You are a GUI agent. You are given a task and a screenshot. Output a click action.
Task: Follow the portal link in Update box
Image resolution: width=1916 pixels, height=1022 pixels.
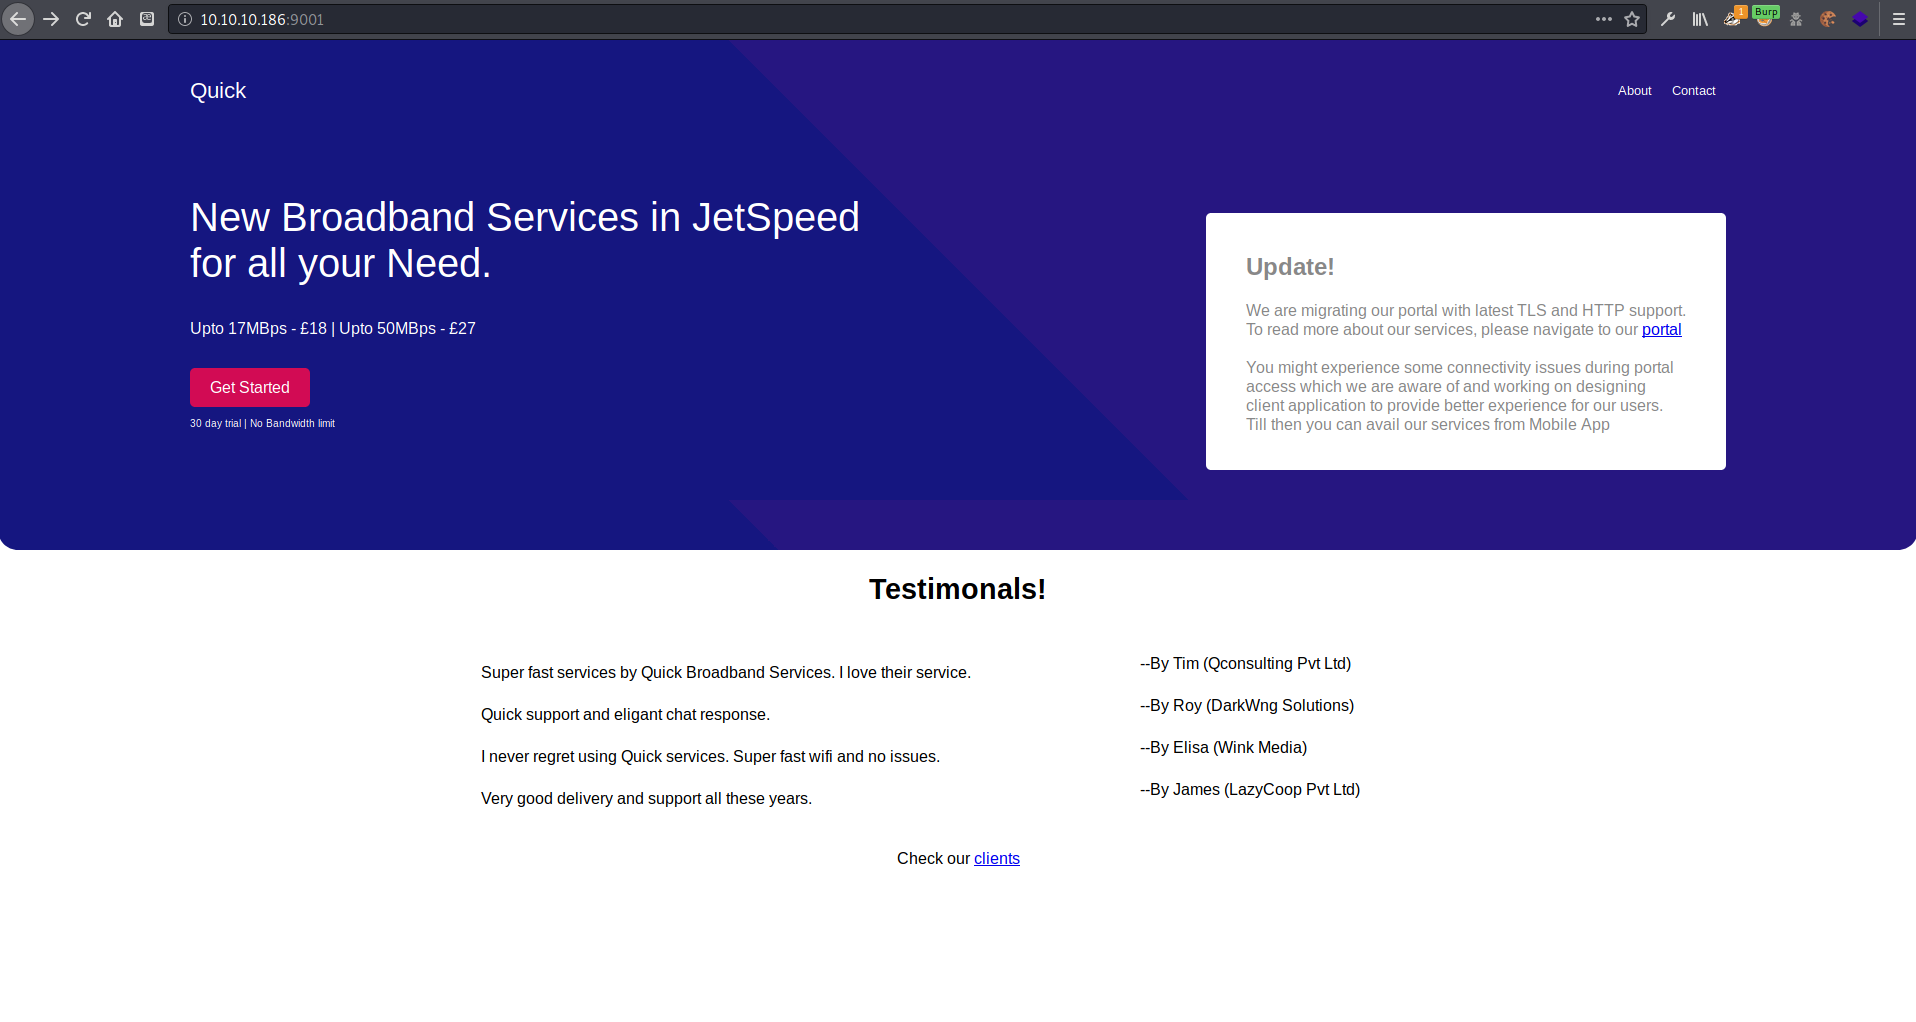1661,330
